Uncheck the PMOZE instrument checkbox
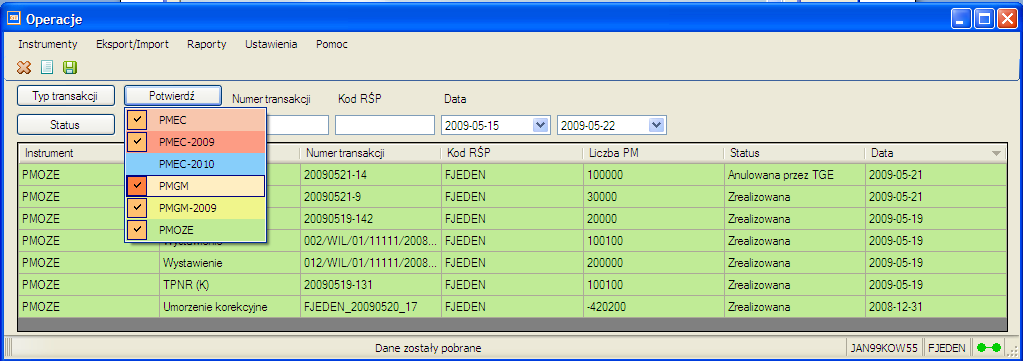The height and width of the screenshot is (361, 1023). (x=137, y=230)
